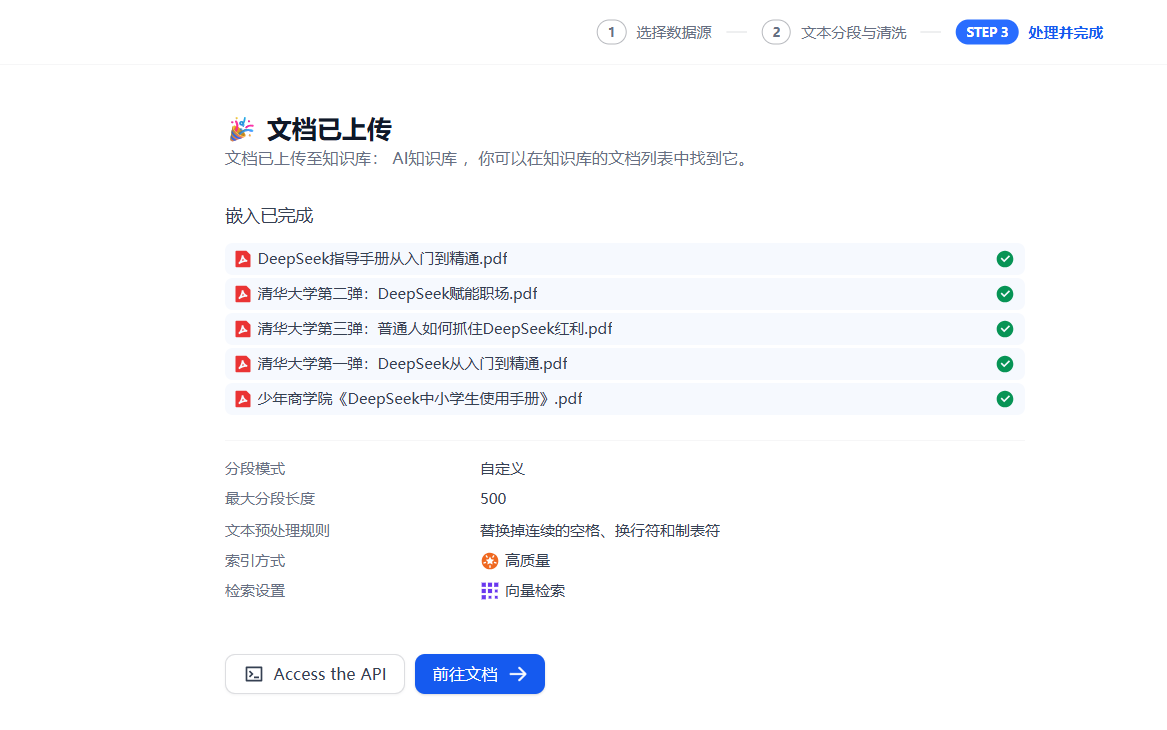
Task: Click the terminal icon in Access the API
Action: (254, 674)
